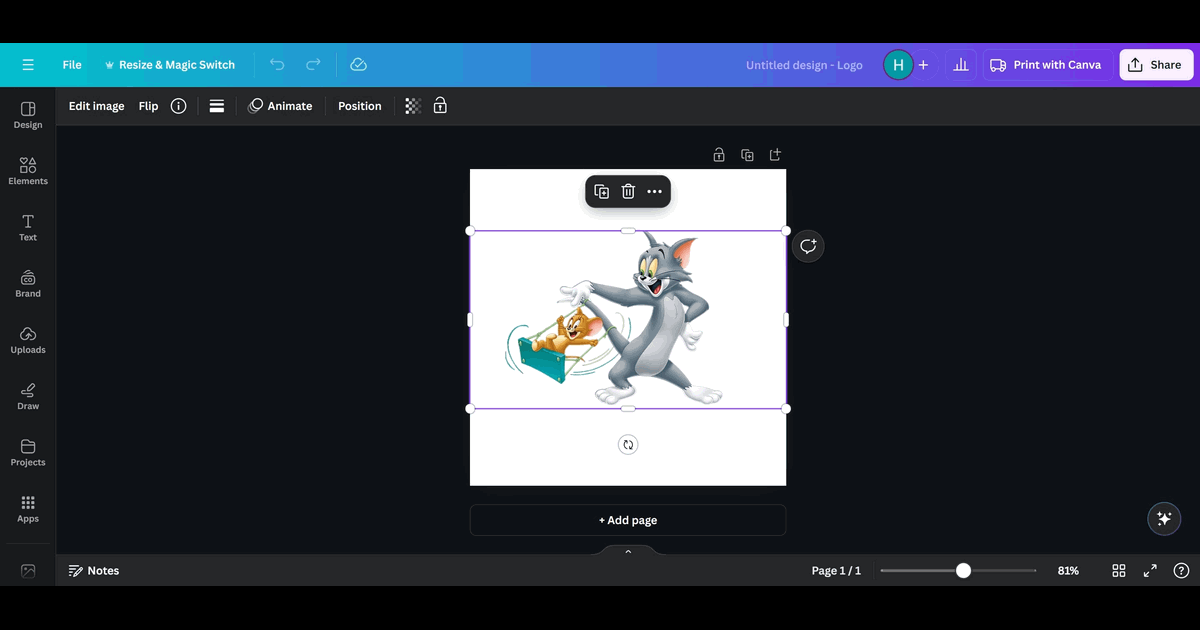This screenshot has height=630, width=1200.
Task: Check cloud save status icon
Action: click(x=359, y=65)
